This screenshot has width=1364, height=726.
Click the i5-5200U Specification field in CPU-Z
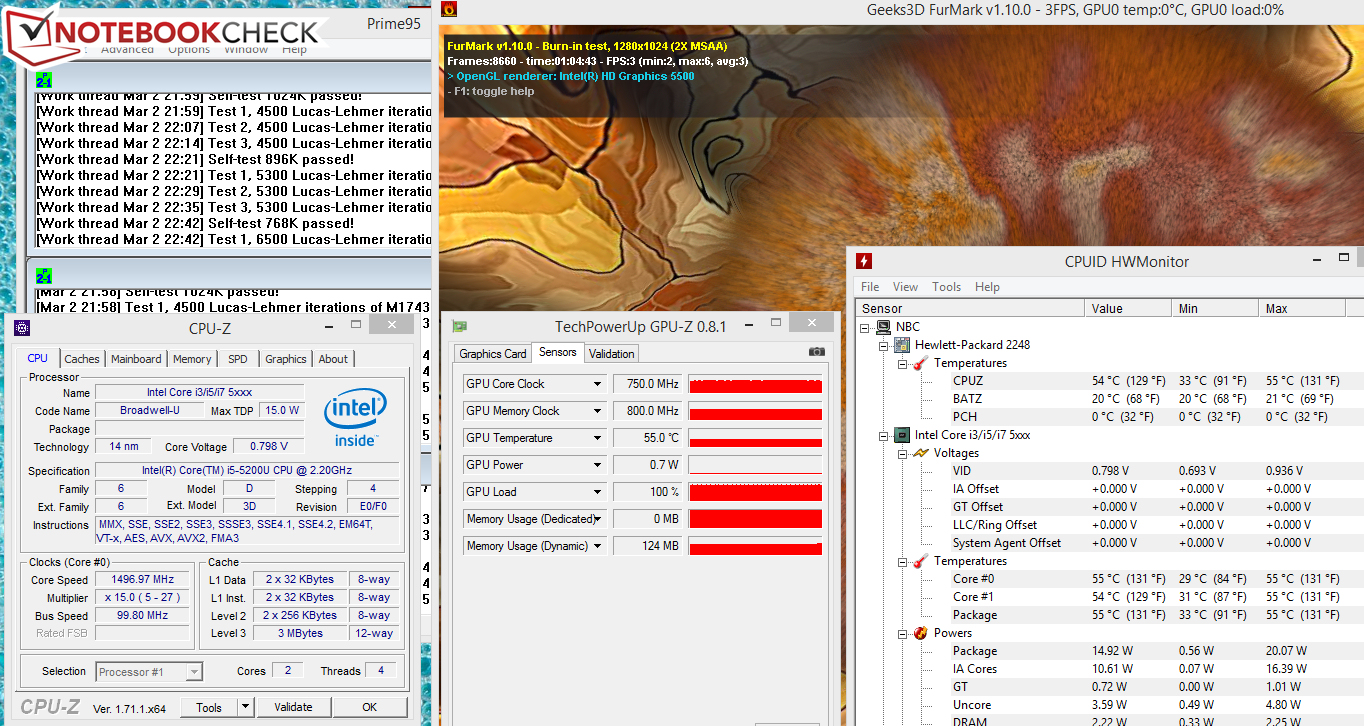(x=247, y=471)
